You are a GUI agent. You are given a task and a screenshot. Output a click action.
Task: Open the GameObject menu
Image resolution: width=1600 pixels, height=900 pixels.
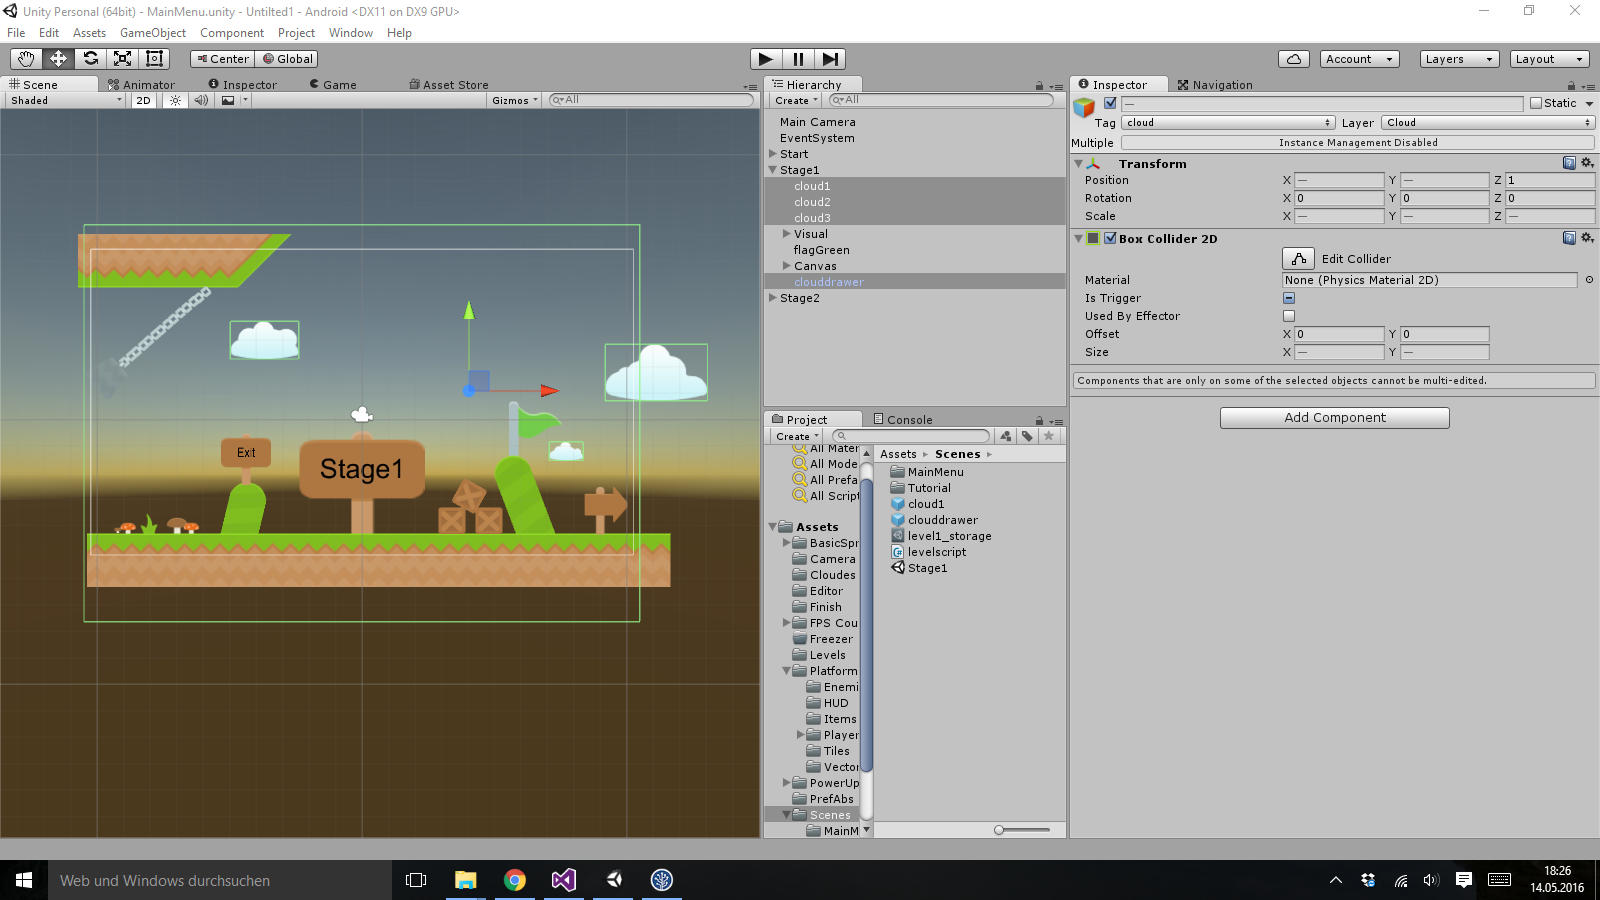click(153, 33)
